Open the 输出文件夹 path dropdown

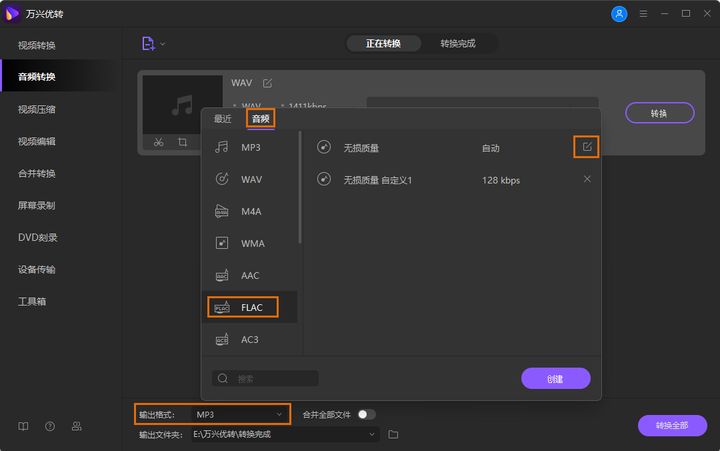point(285,434)
